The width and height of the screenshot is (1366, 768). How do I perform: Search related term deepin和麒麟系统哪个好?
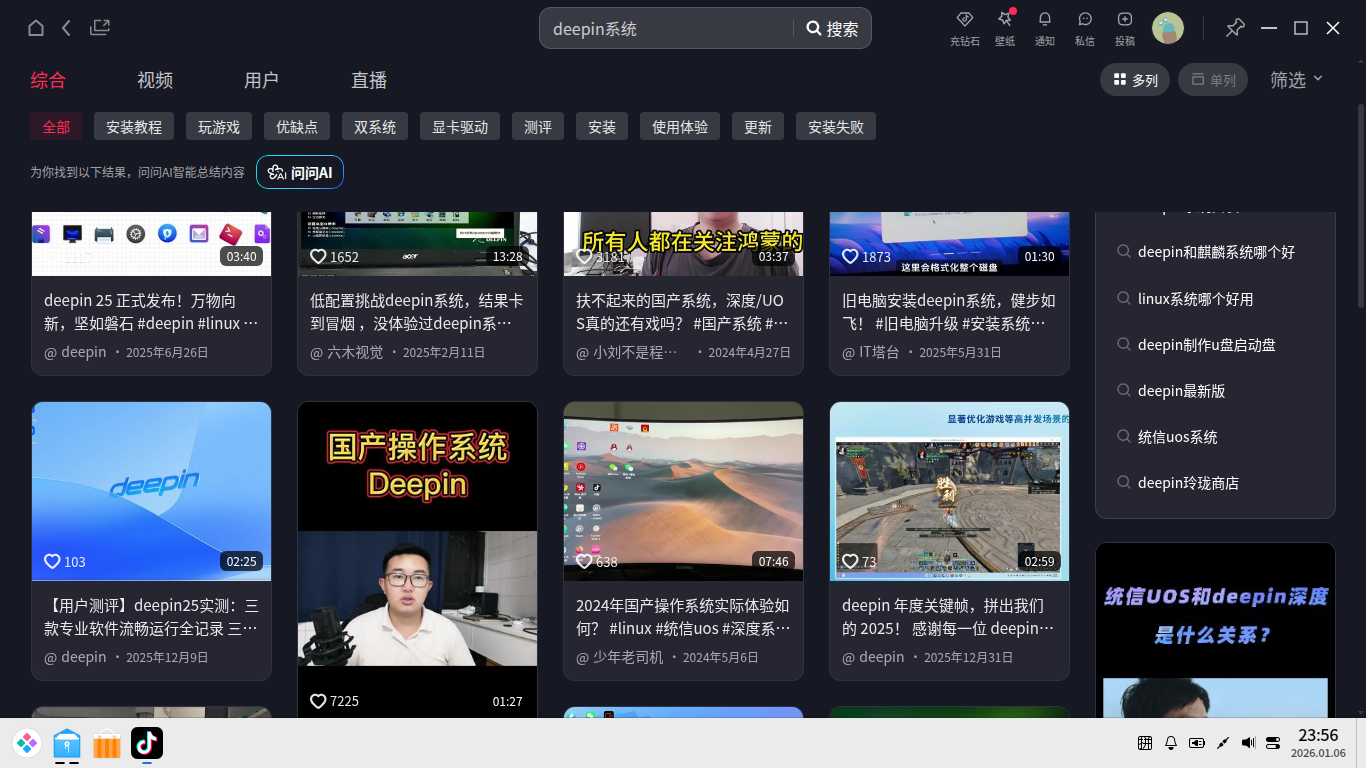coord(1215,252)
